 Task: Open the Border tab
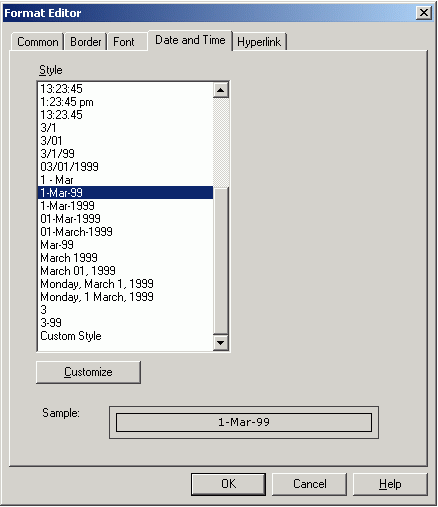86,42
